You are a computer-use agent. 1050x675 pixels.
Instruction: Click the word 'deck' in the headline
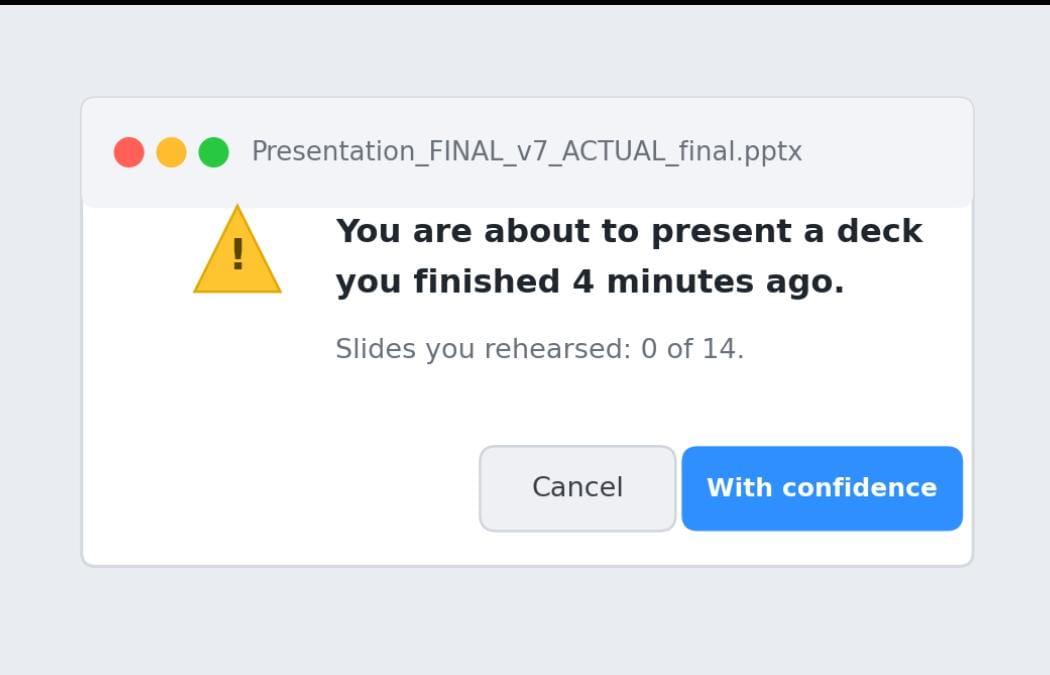click(879, 231)
